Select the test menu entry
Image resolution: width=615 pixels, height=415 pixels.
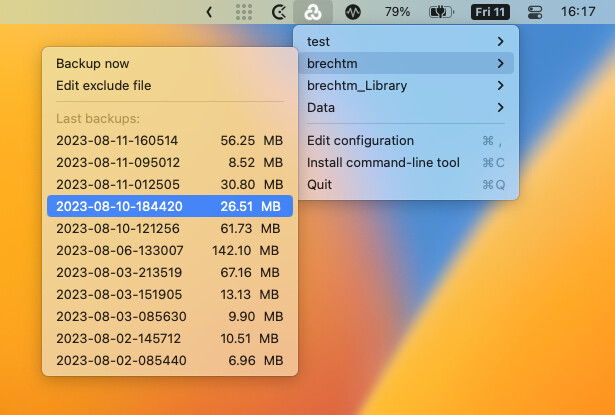[406, 41]
